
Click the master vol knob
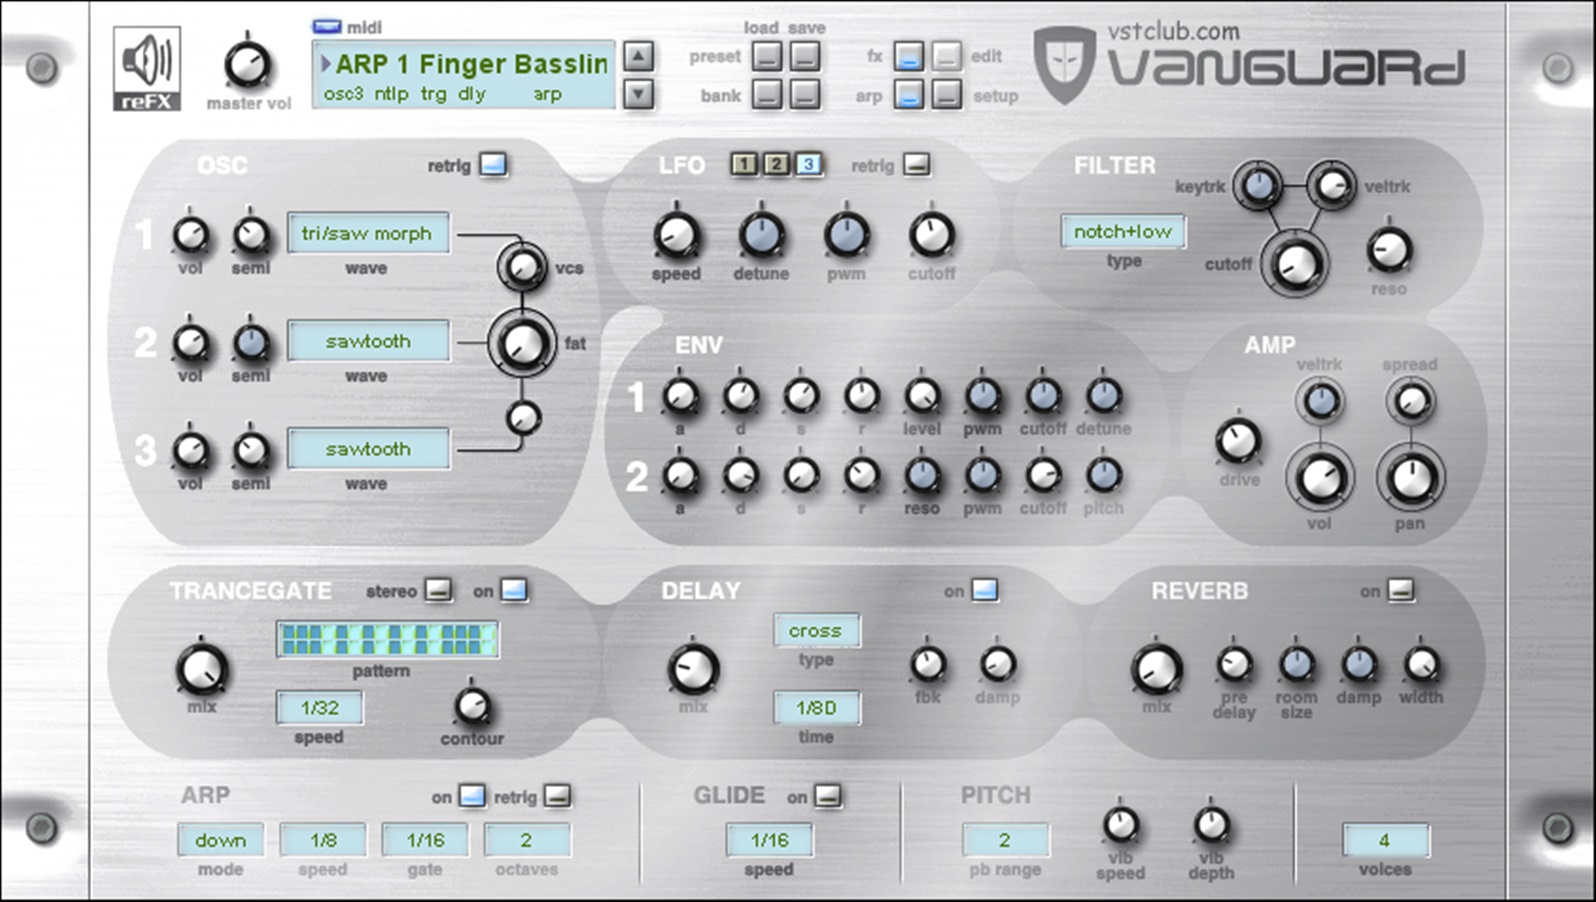pos(247,65)
